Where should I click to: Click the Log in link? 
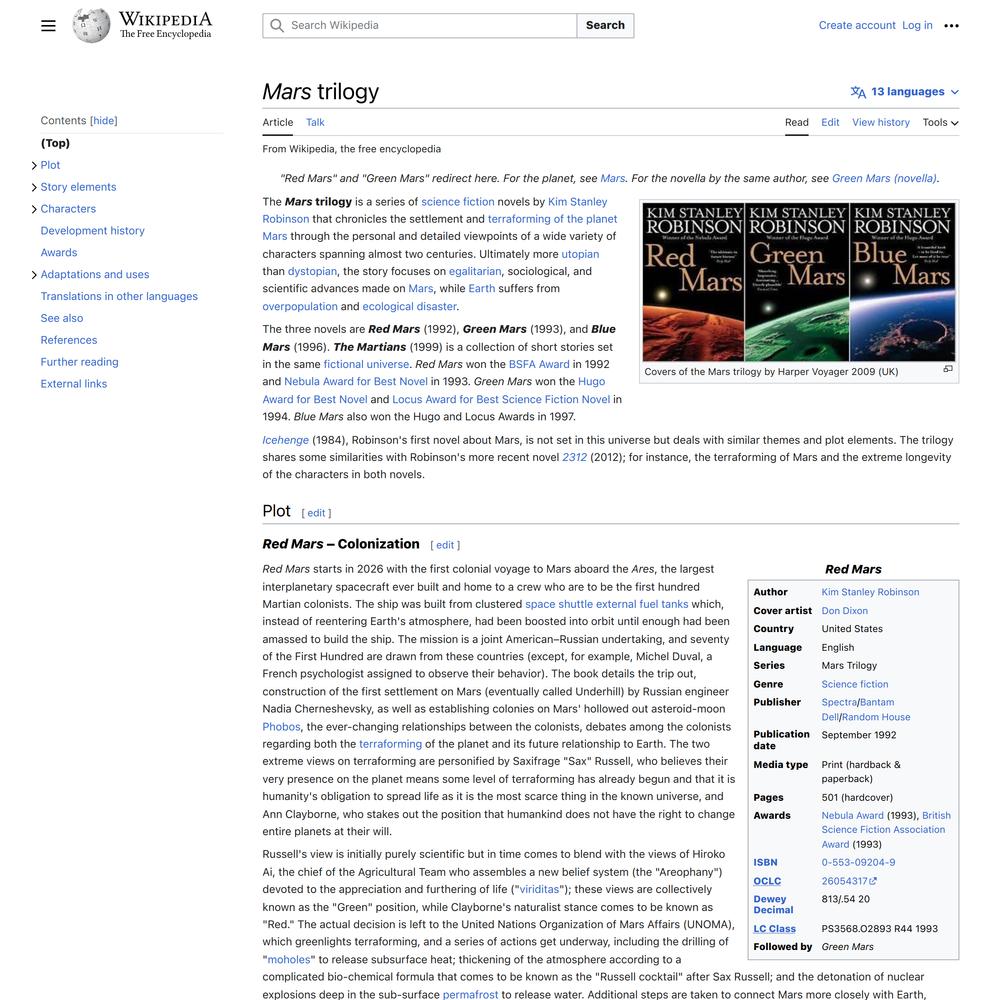pyautogui.click(x=917, y=26)
